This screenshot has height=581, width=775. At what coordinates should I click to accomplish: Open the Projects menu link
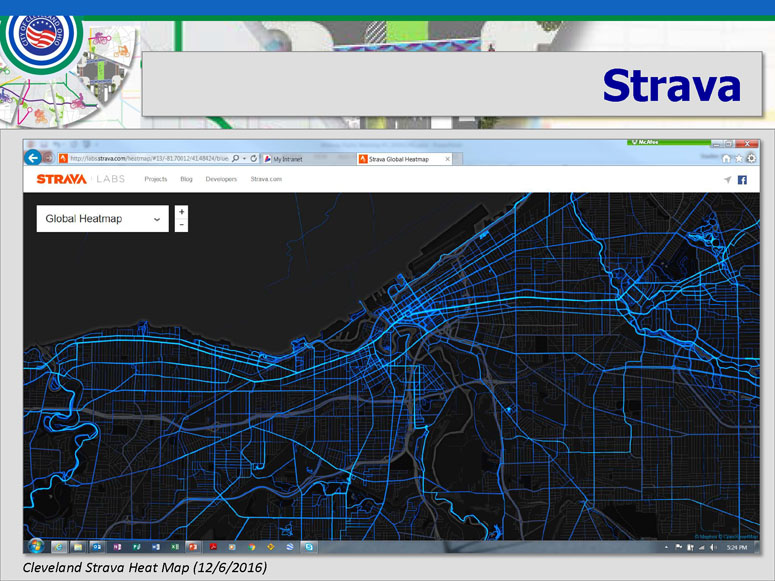pyautogui.click(x=156, y=179)
